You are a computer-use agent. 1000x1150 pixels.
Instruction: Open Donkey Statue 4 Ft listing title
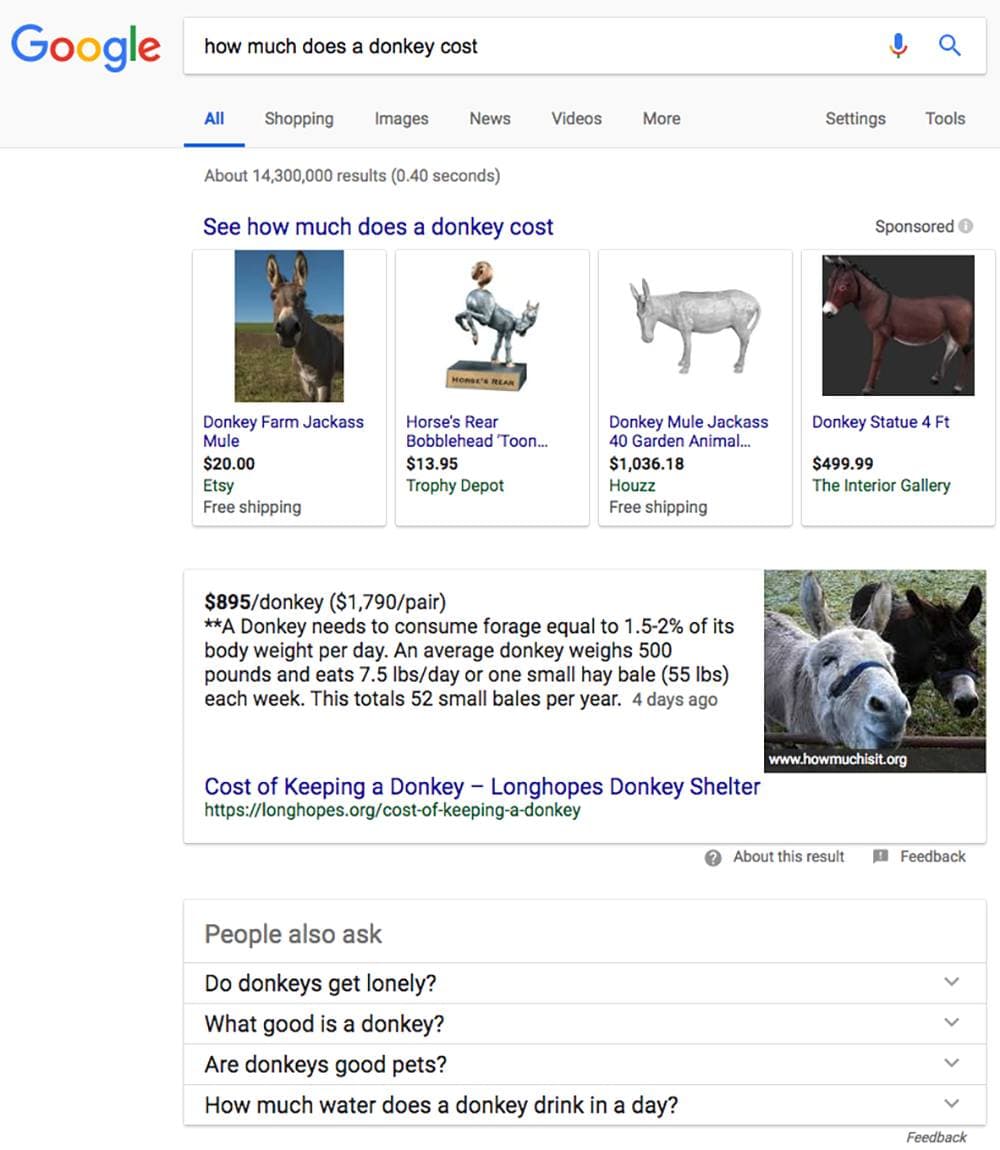pos(880,422)
